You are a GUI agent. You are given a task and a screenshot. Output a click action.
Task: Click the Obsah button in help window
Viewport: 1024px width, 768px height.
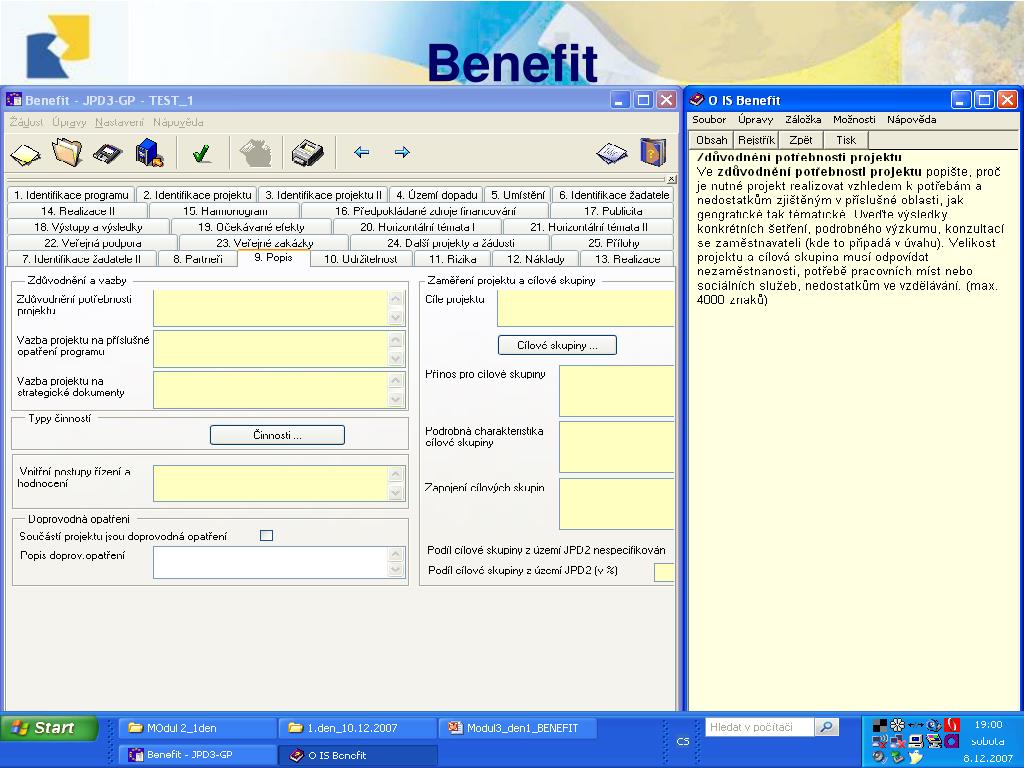tap(711, 140)
